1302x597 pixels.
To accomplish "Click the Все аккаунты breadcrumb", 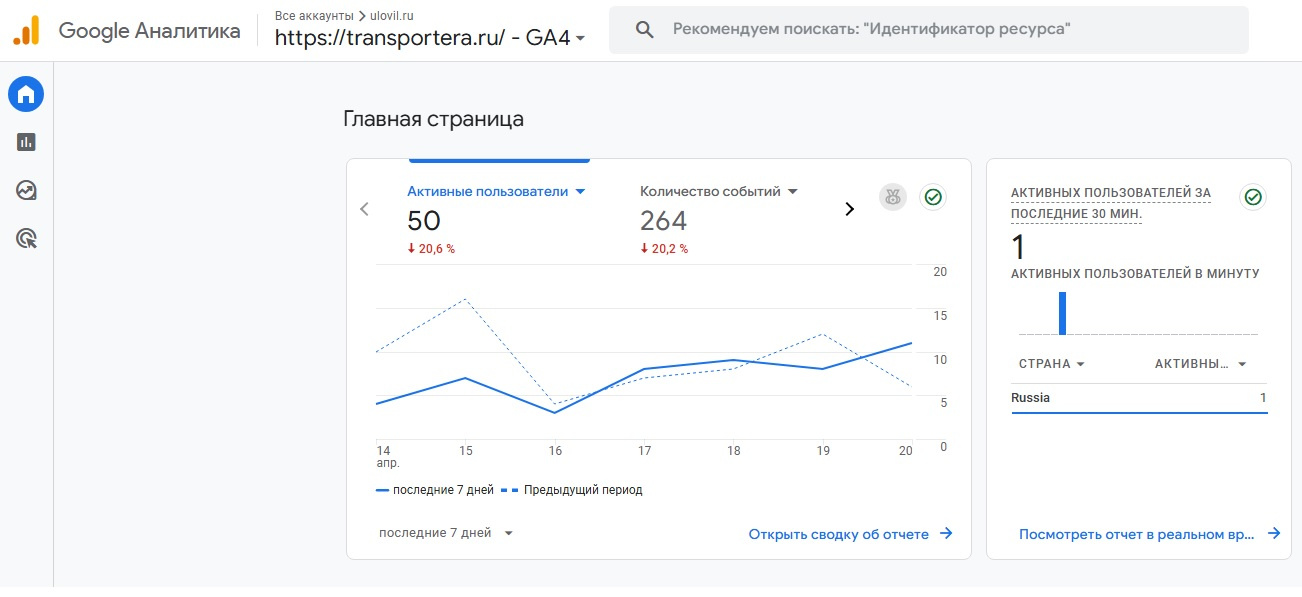I will click(314, 16).
